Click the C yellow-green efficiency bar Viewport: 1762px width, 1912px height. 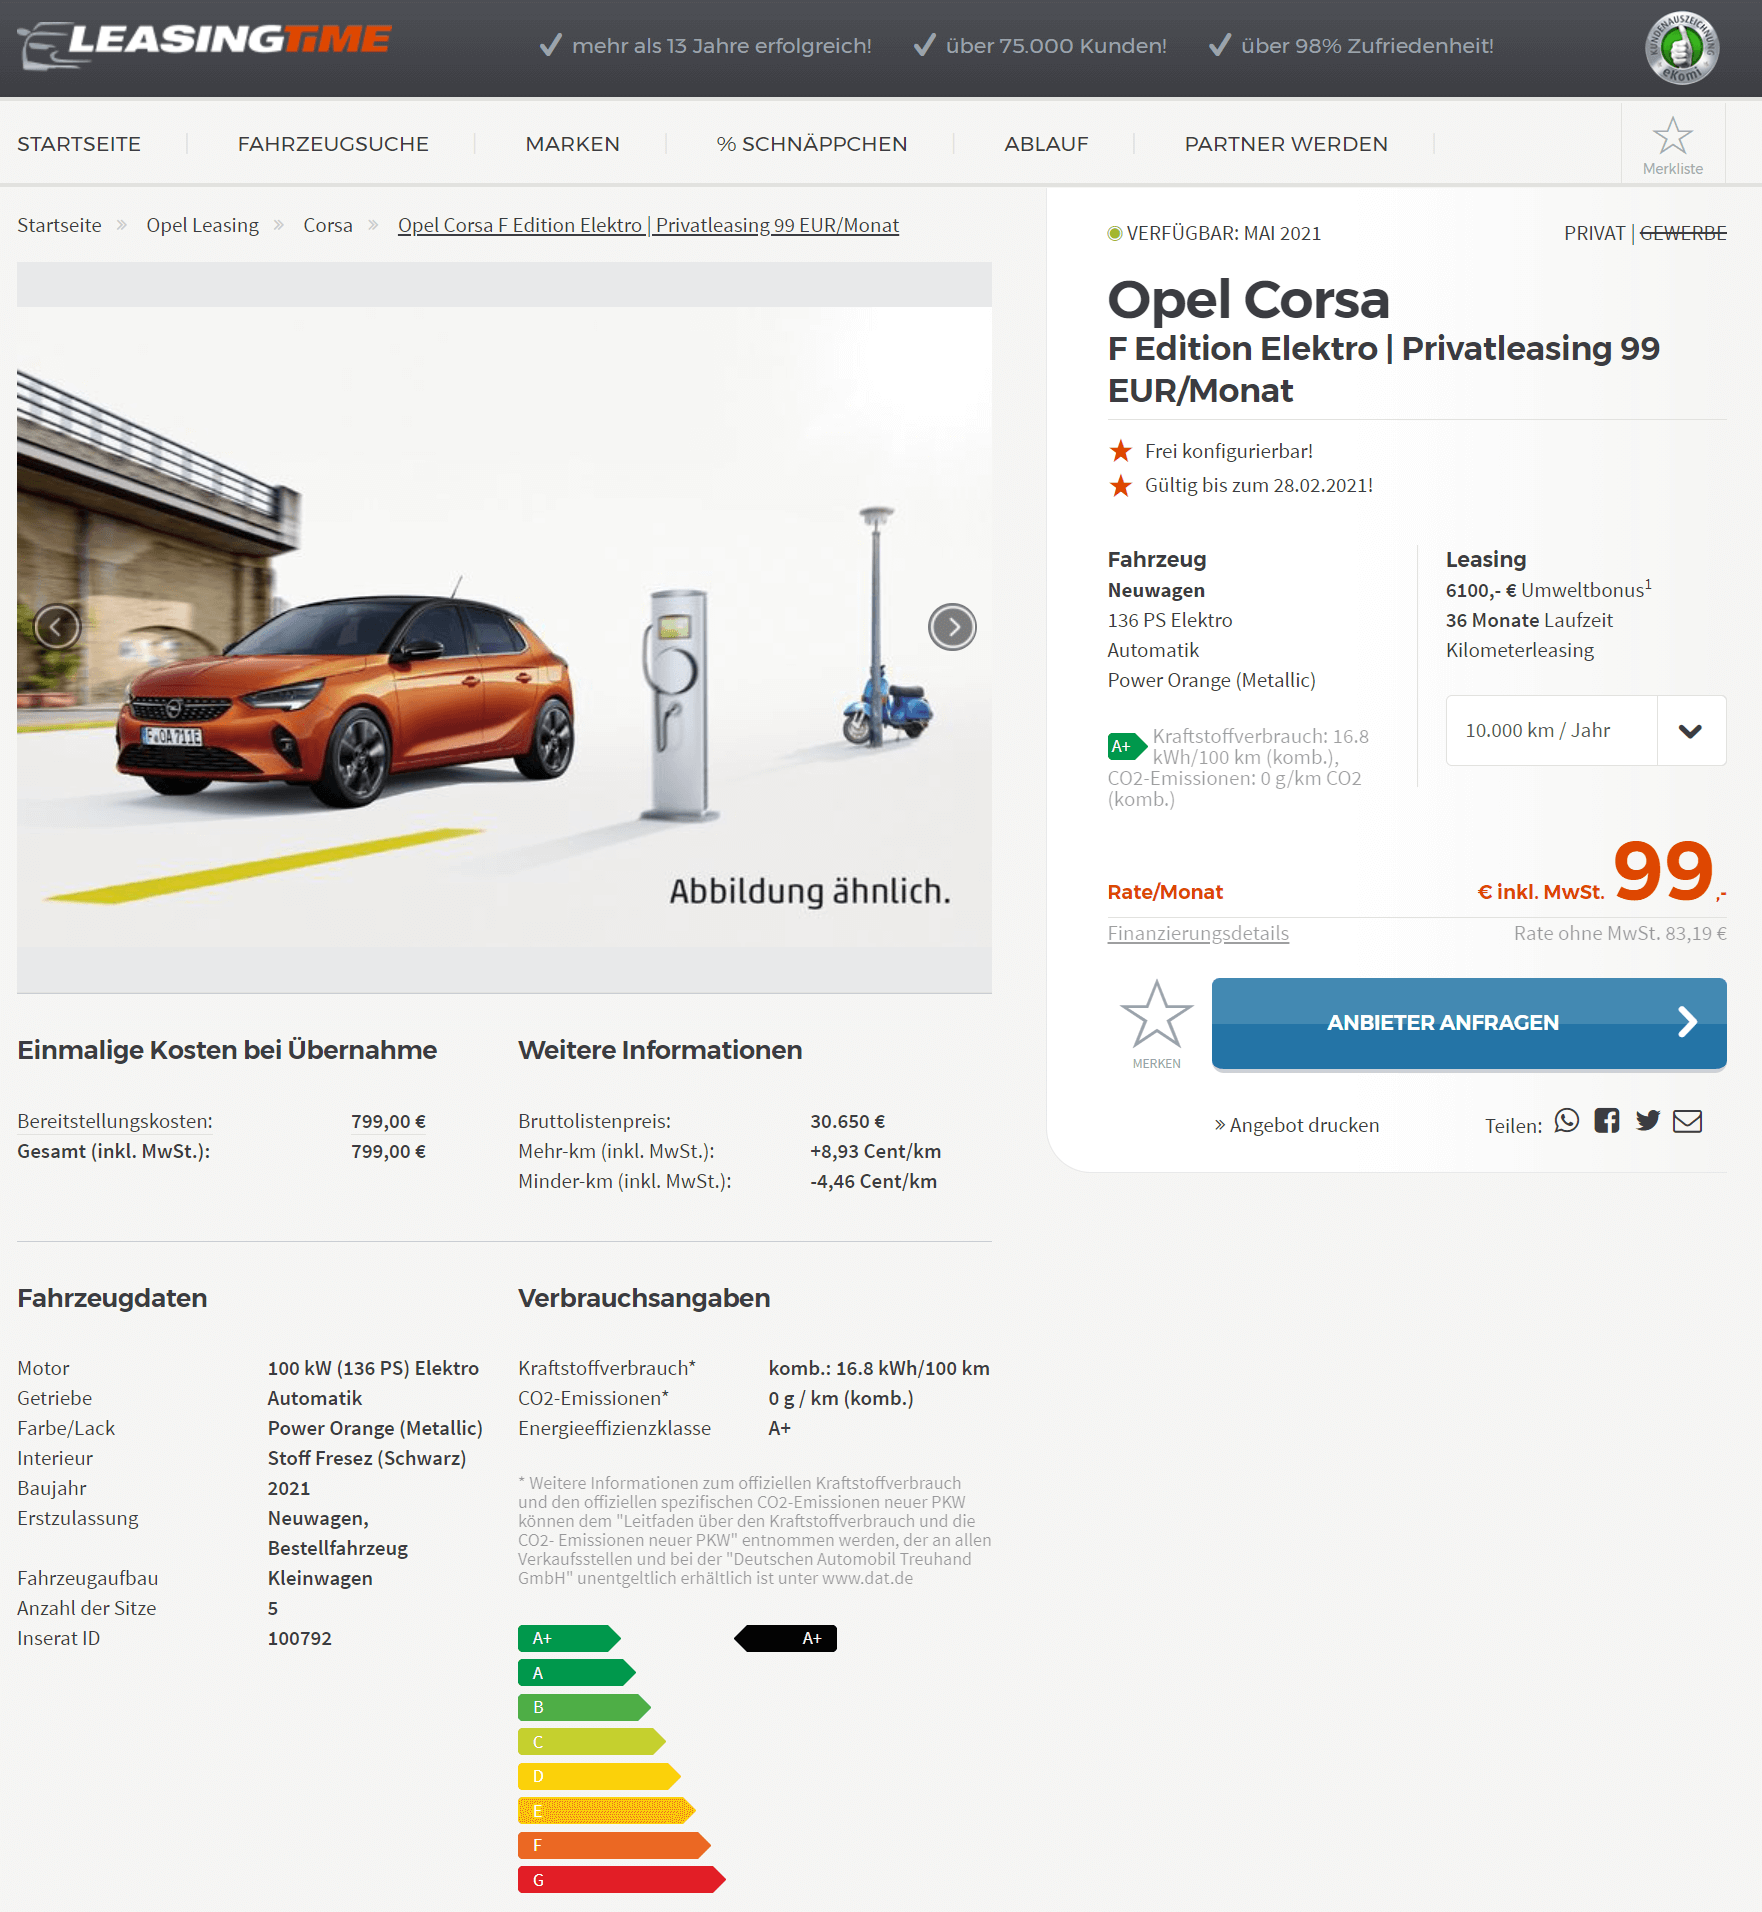pyautogui.click(x=592, y=1742)
